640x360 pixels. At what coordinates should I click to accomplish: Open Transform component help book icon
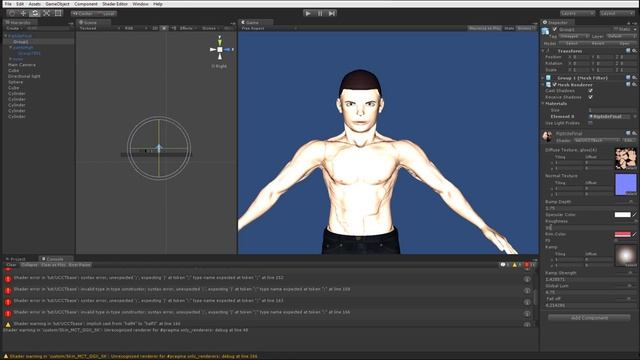[x=628, y=51]
